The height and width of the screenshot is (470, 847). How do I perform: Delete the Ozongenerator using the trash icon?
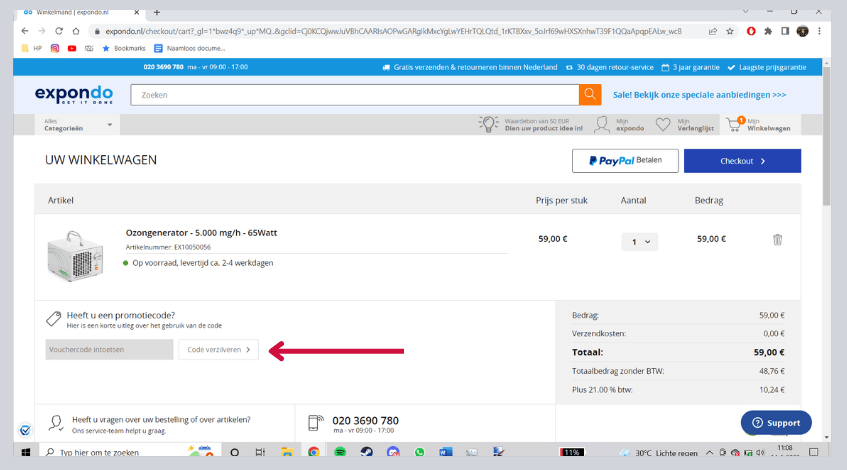coord(777,240)
